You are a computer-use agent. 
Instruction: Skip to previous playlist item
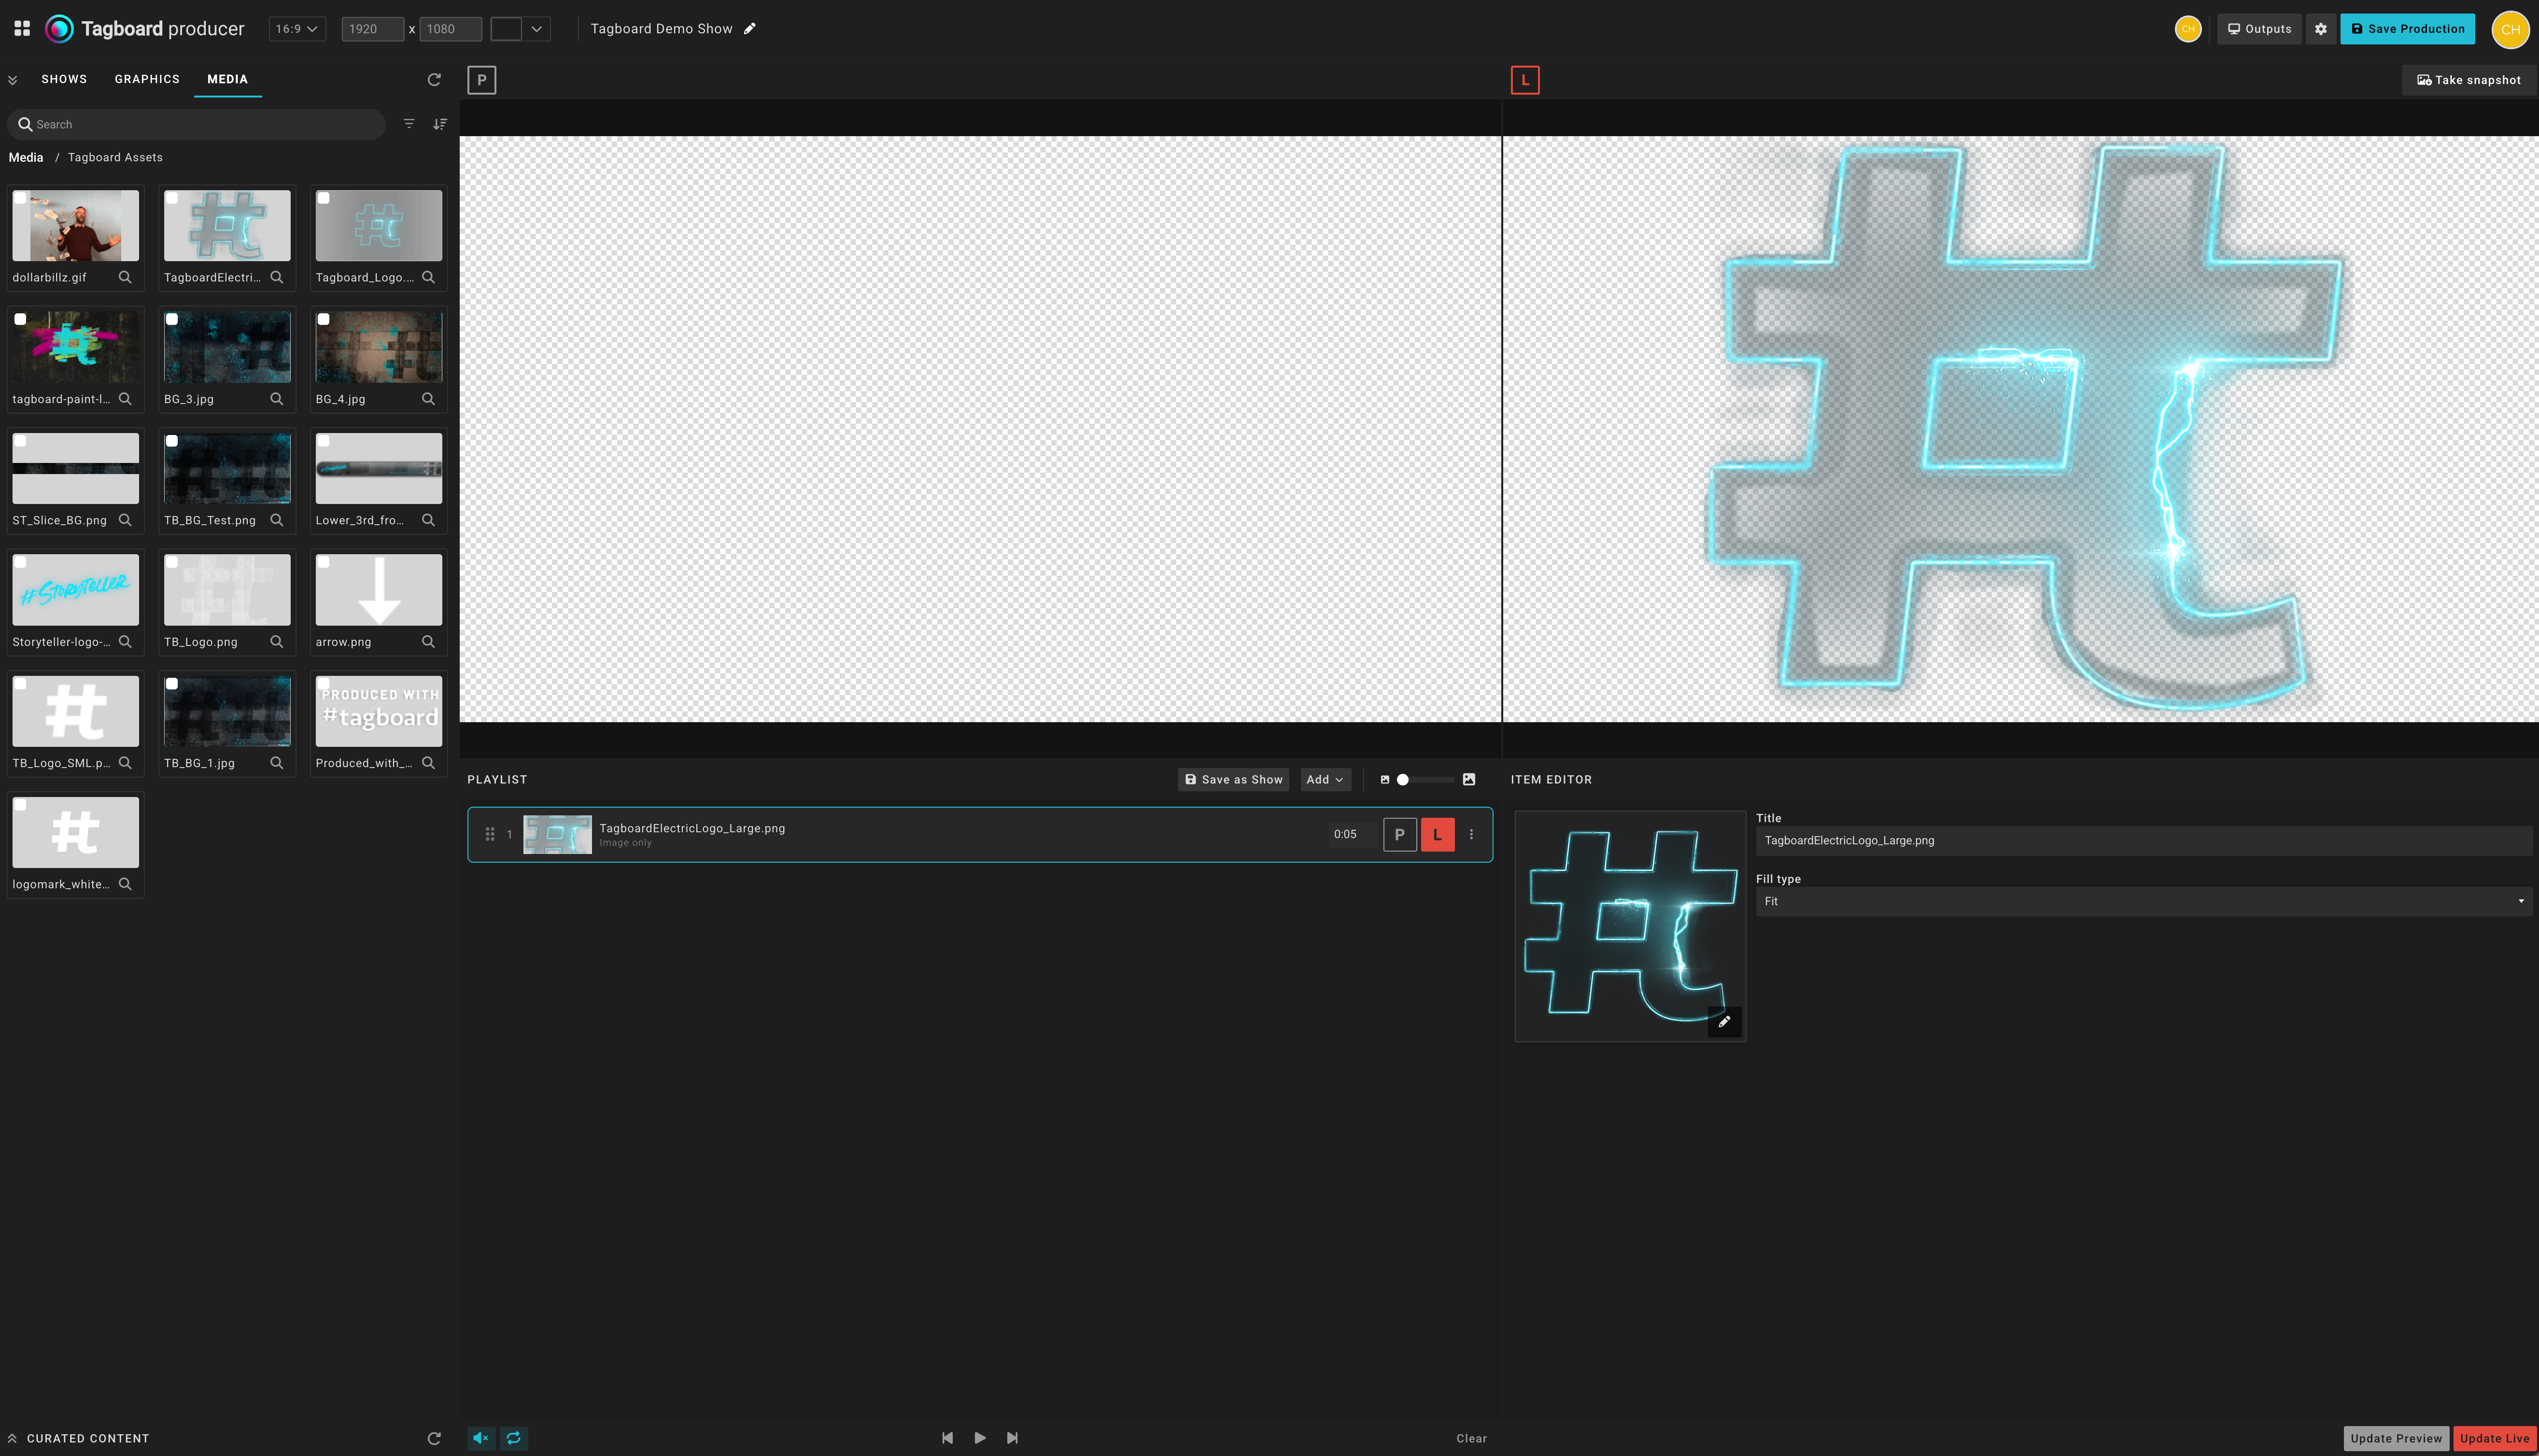[947, 1438]
